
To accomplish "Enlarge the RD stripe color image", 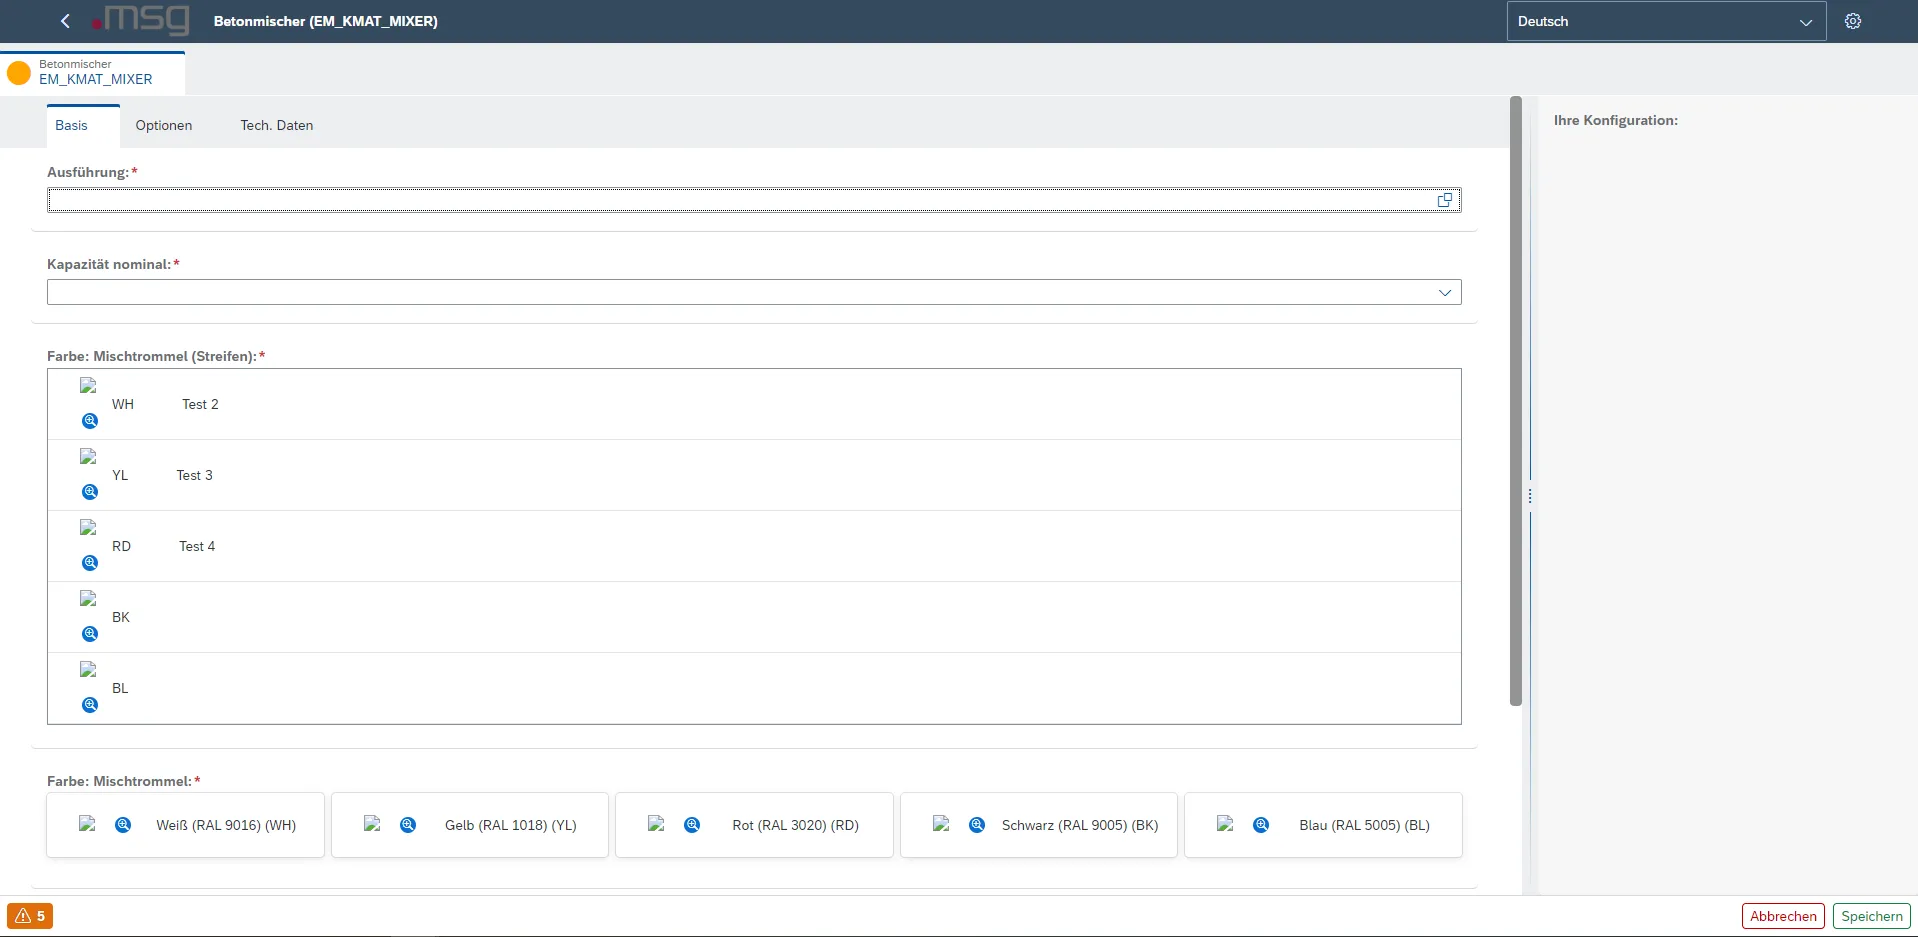I will tap(90, 563).
